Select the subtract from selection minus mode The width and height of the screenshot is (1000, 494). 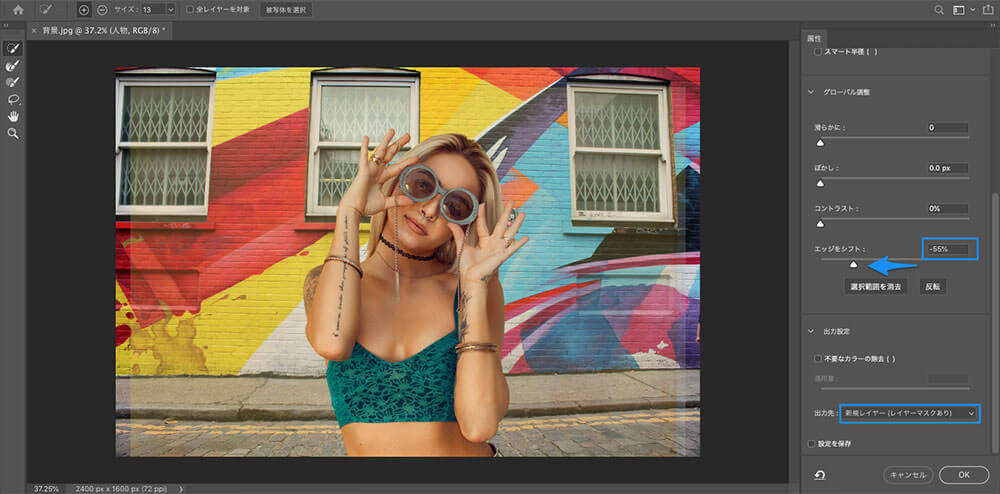(103, 10)
